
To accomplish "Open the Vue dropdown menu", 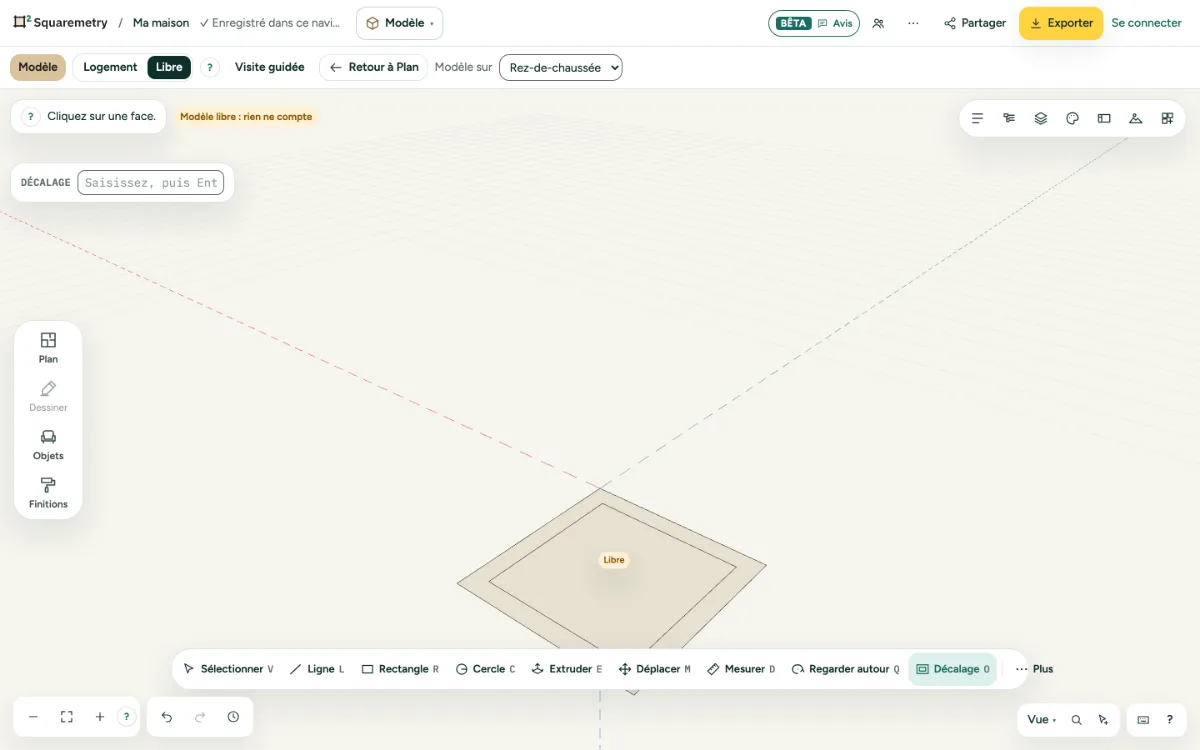I will (1041, 719).
